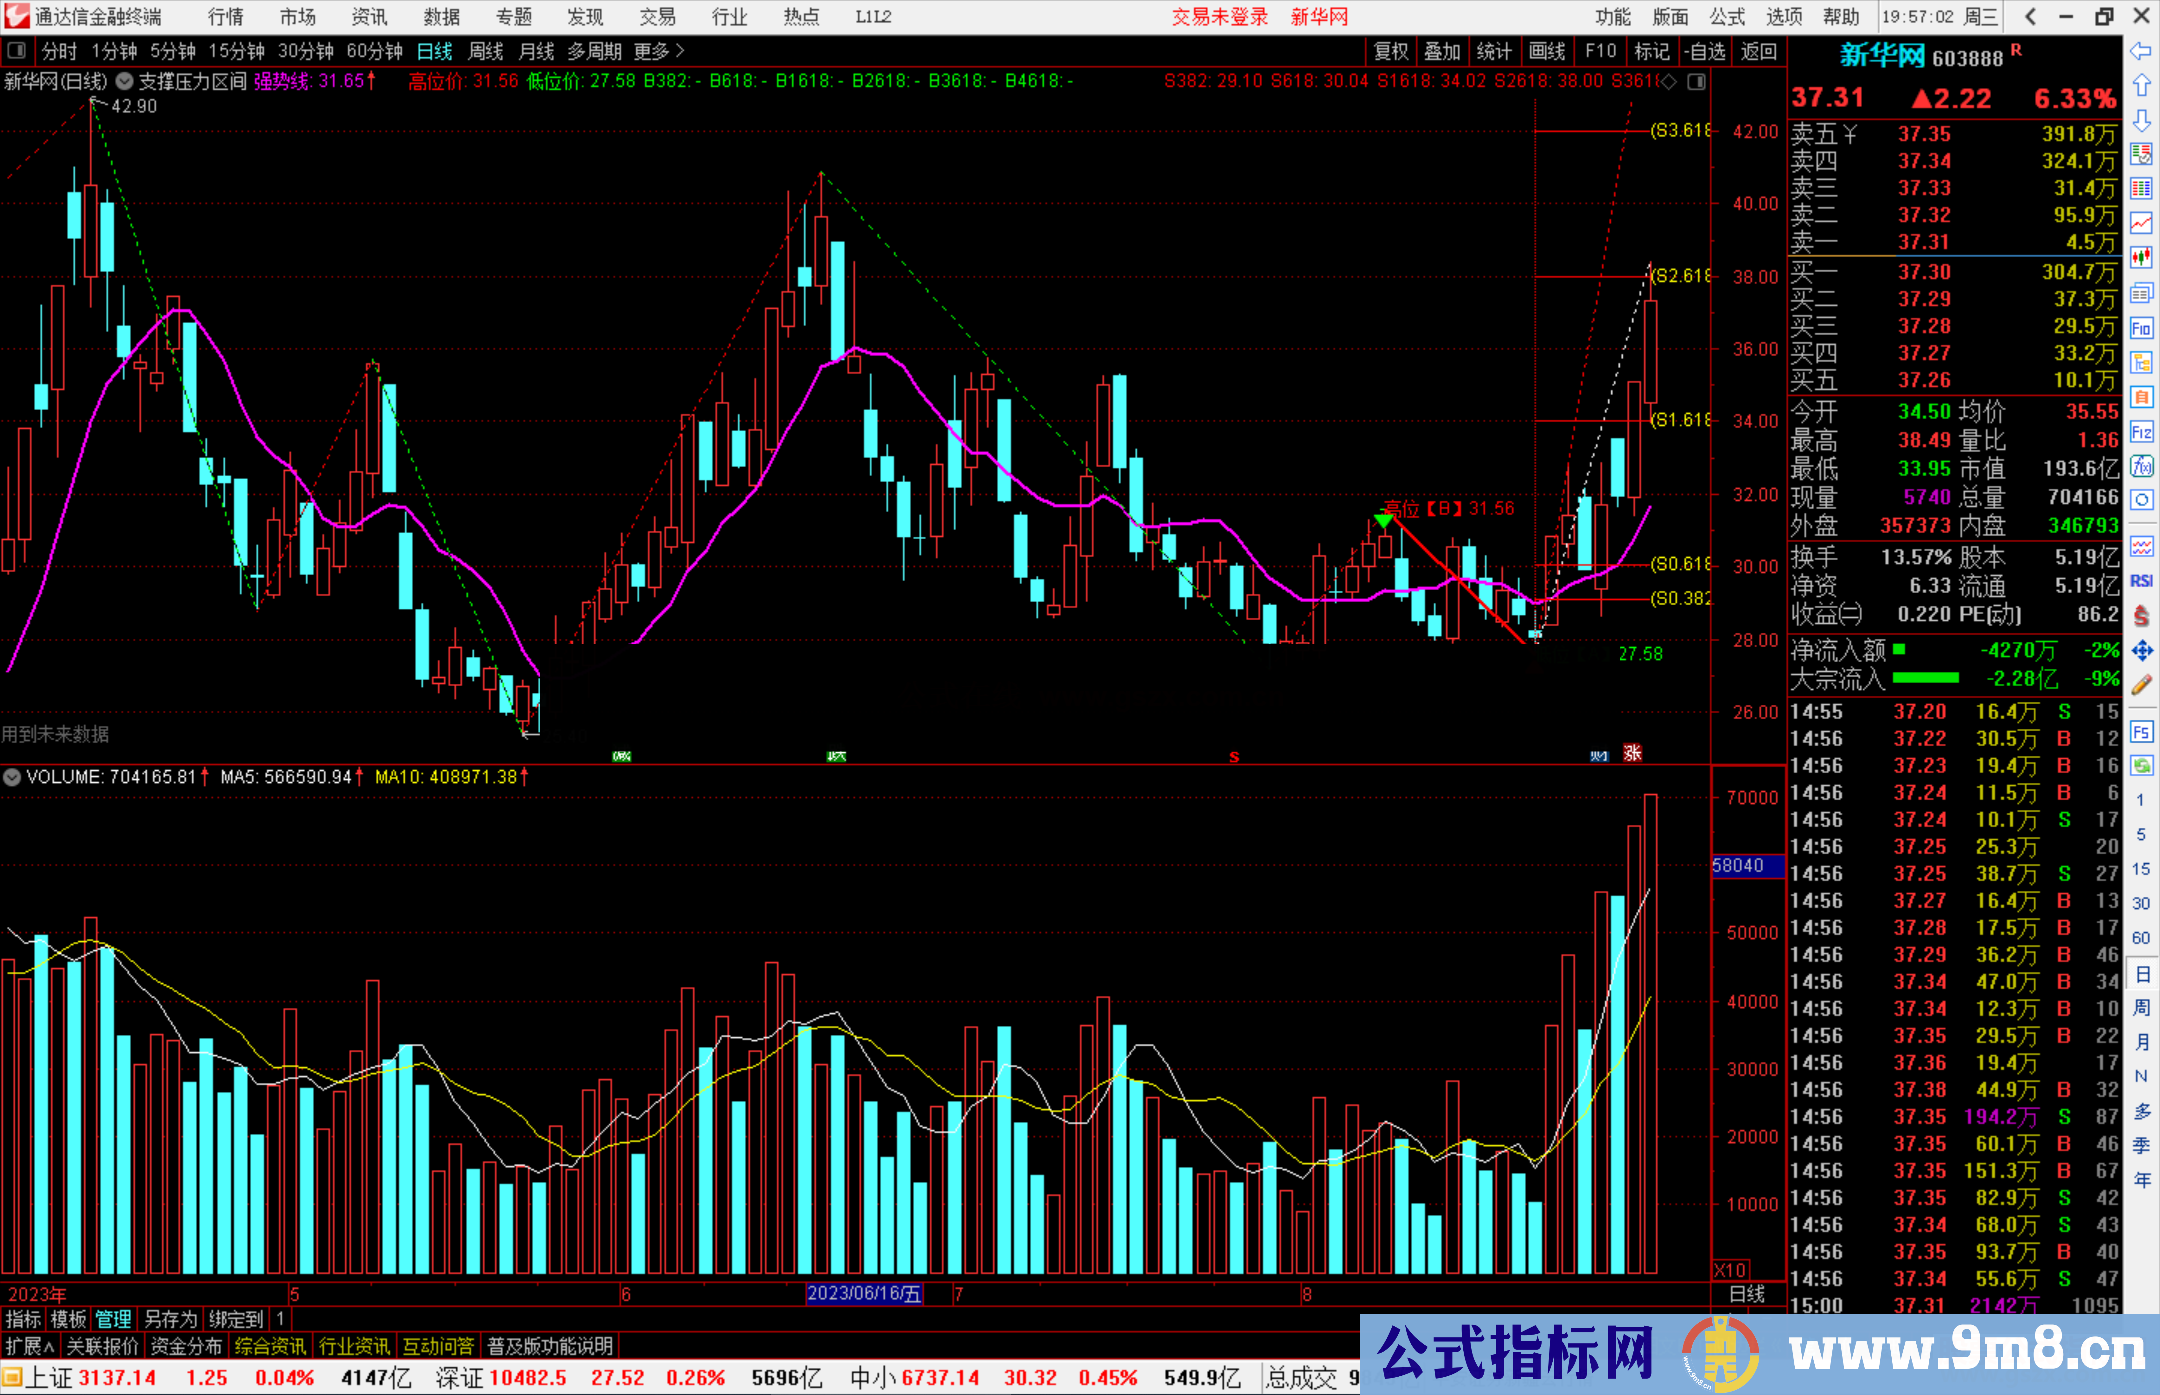Click the 2023/06/16 date marker on timeline
Screen dimensions: 2160x1395
click(x=864, y=1293)
